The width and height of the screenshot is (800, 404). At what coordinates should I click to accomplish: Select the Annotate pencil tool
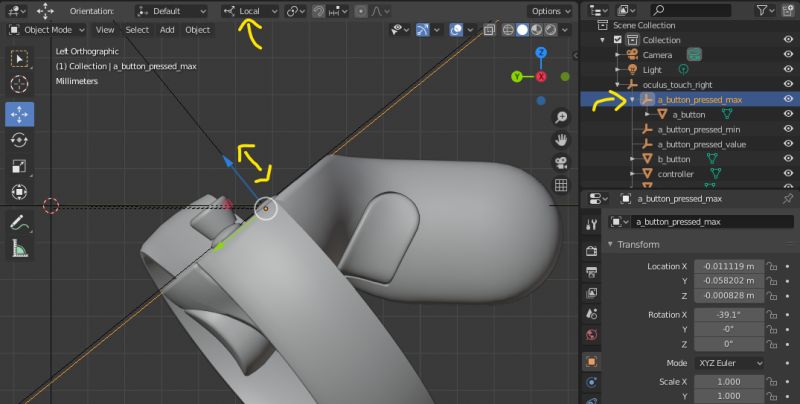tap(19, 222)
